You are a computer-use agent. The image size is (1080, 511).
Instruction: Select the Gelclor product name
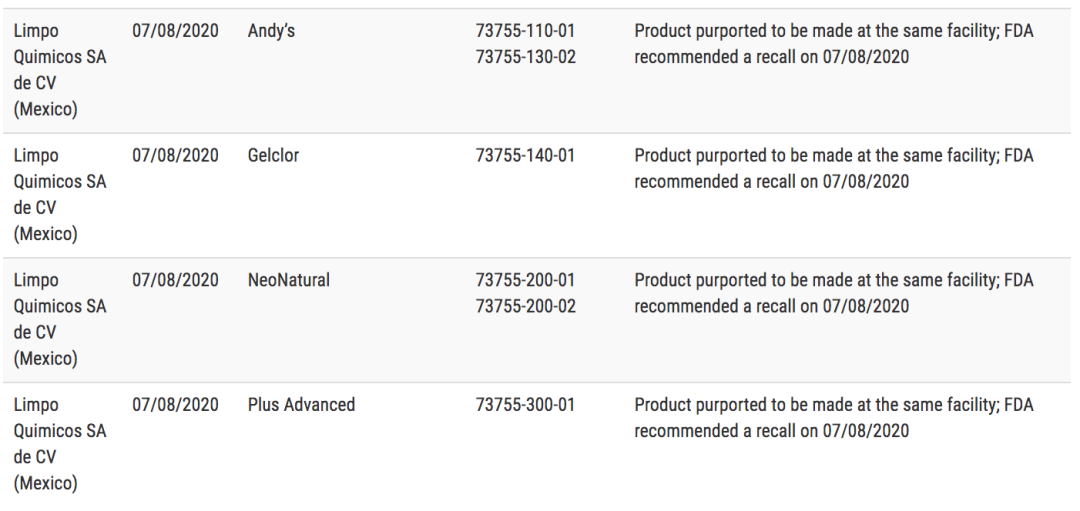273,156
